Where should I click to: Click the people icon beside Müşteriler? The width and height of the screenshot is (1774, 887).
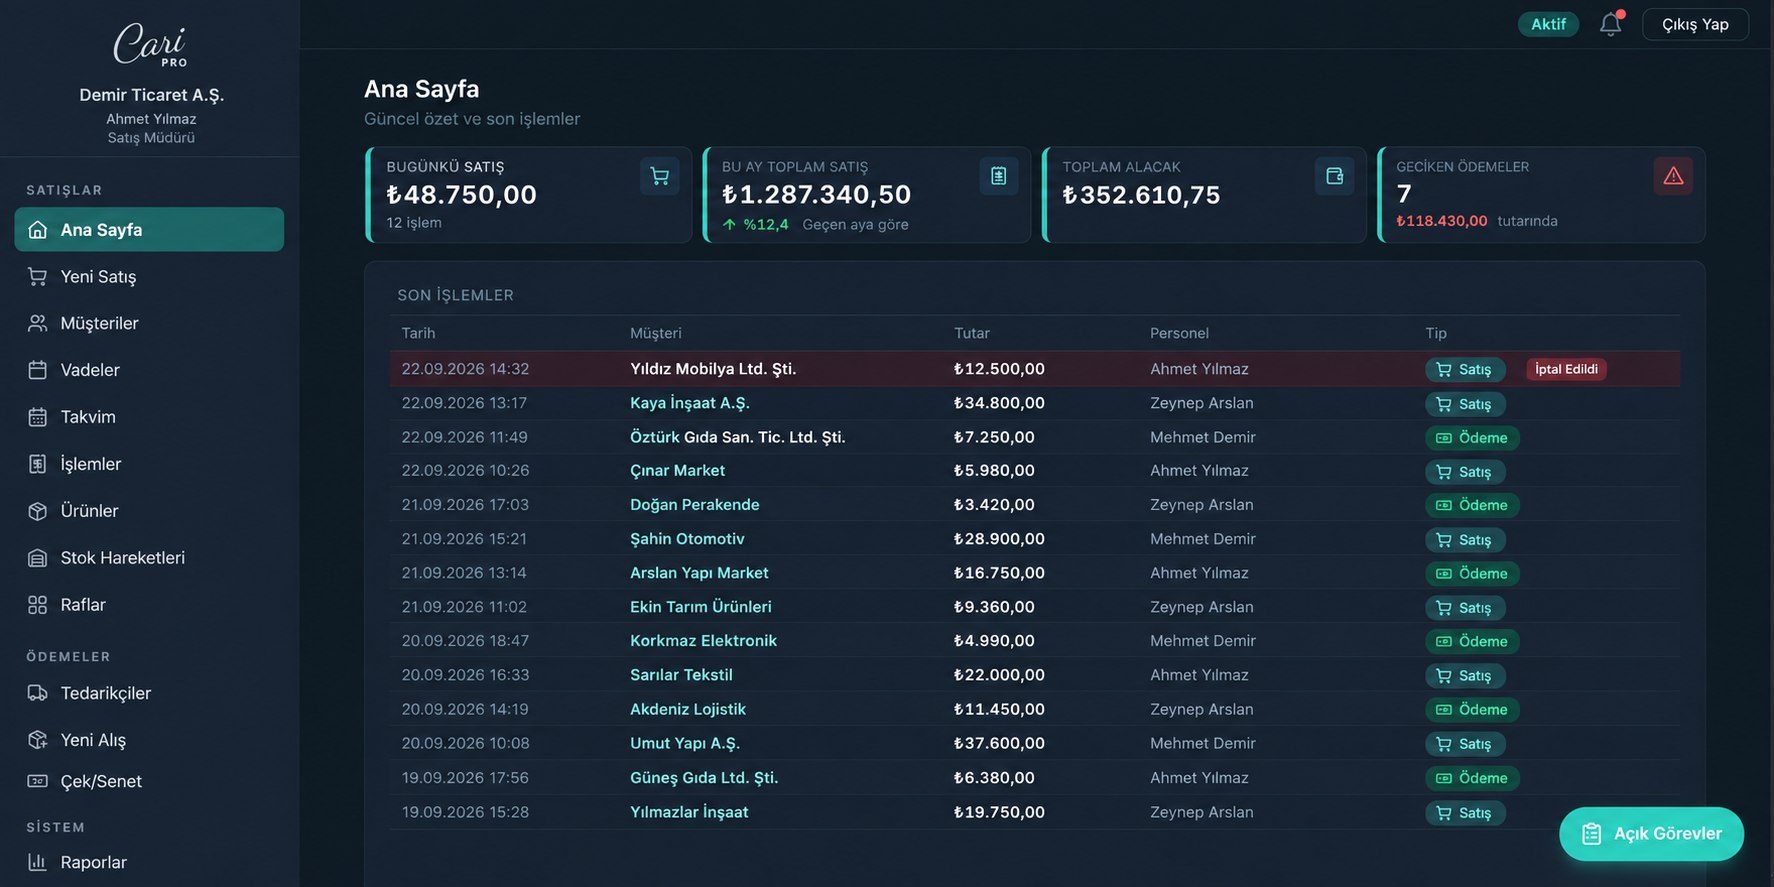(38, 324)
